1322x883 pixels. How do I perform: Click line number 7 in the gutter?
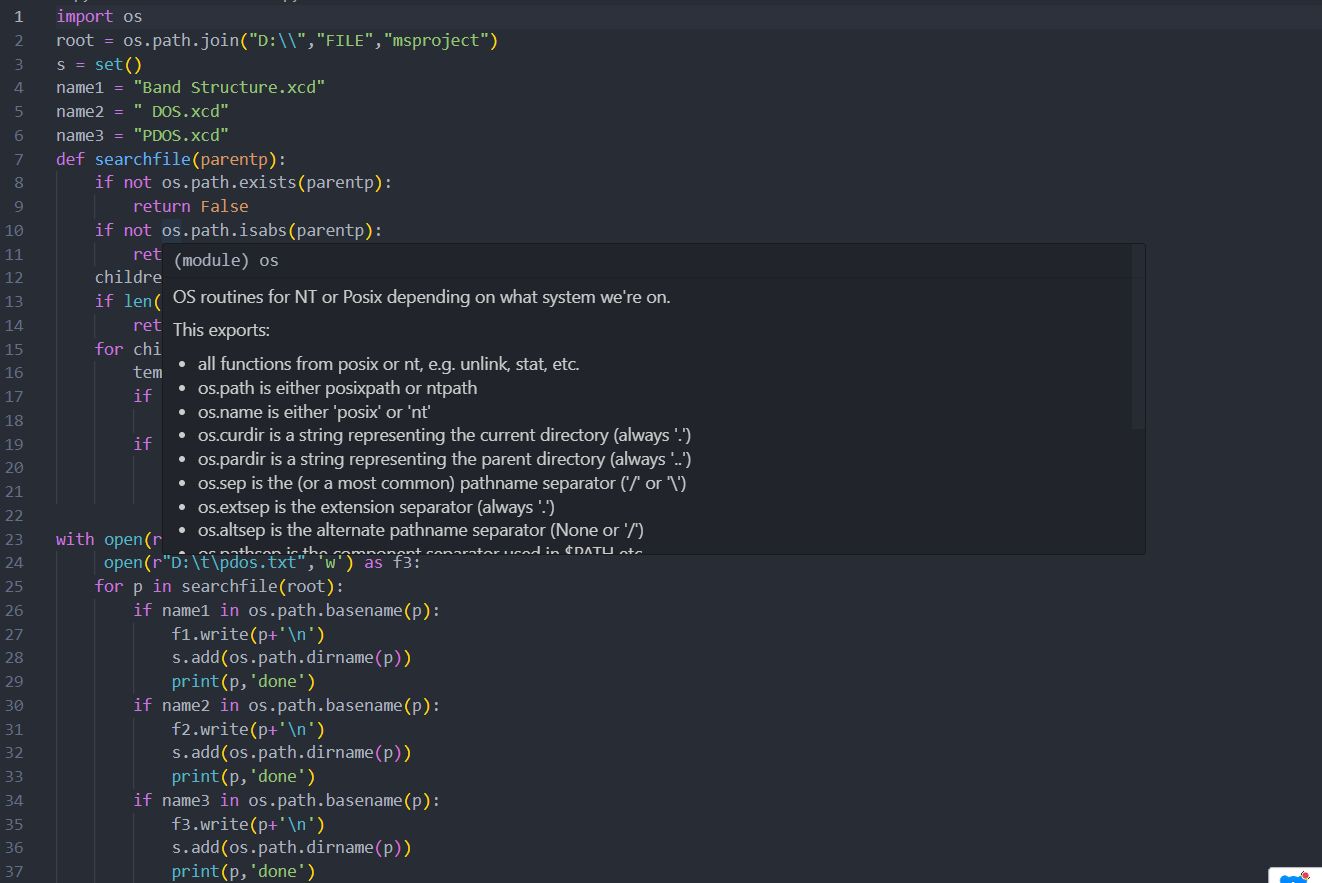pyautogui.click(x=19, y=159)
